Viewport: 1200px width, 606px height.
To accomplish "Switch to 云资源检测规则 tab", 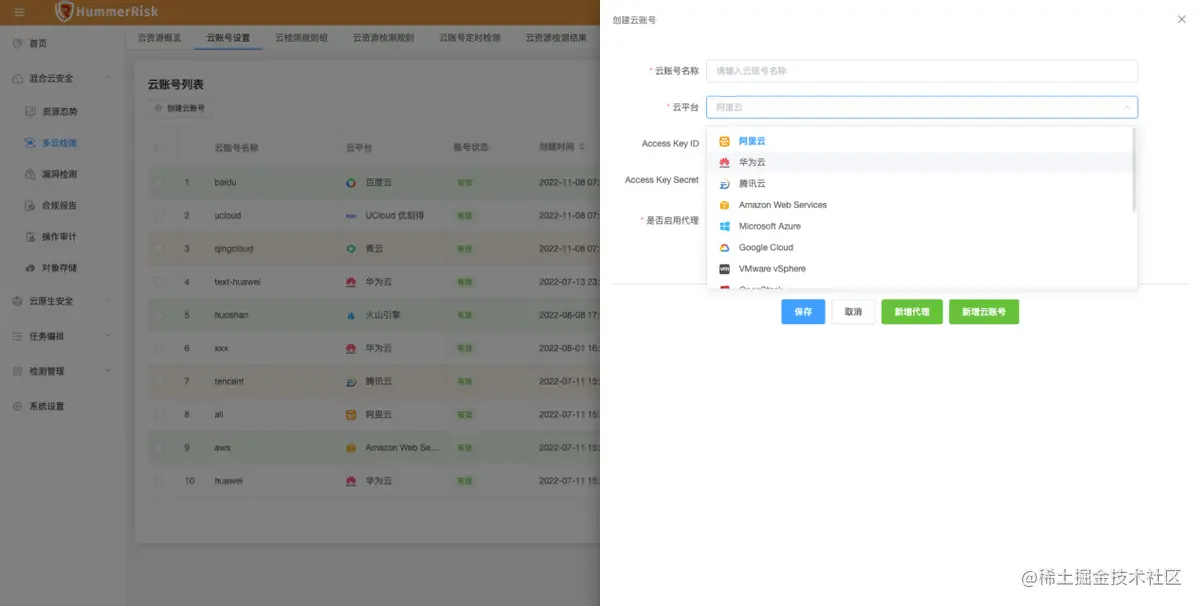I will [x=383, y=38].
